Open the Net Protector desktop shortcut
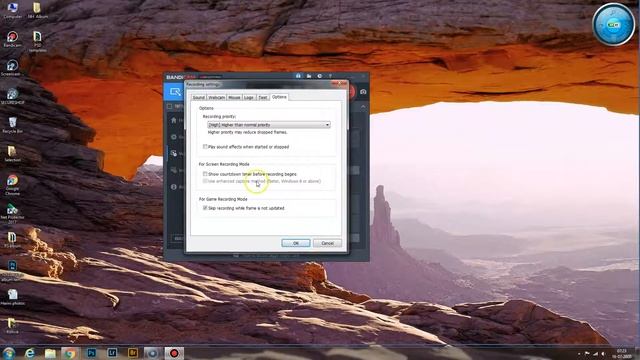This screenshot has height=360, width=640. pos(12,213)
